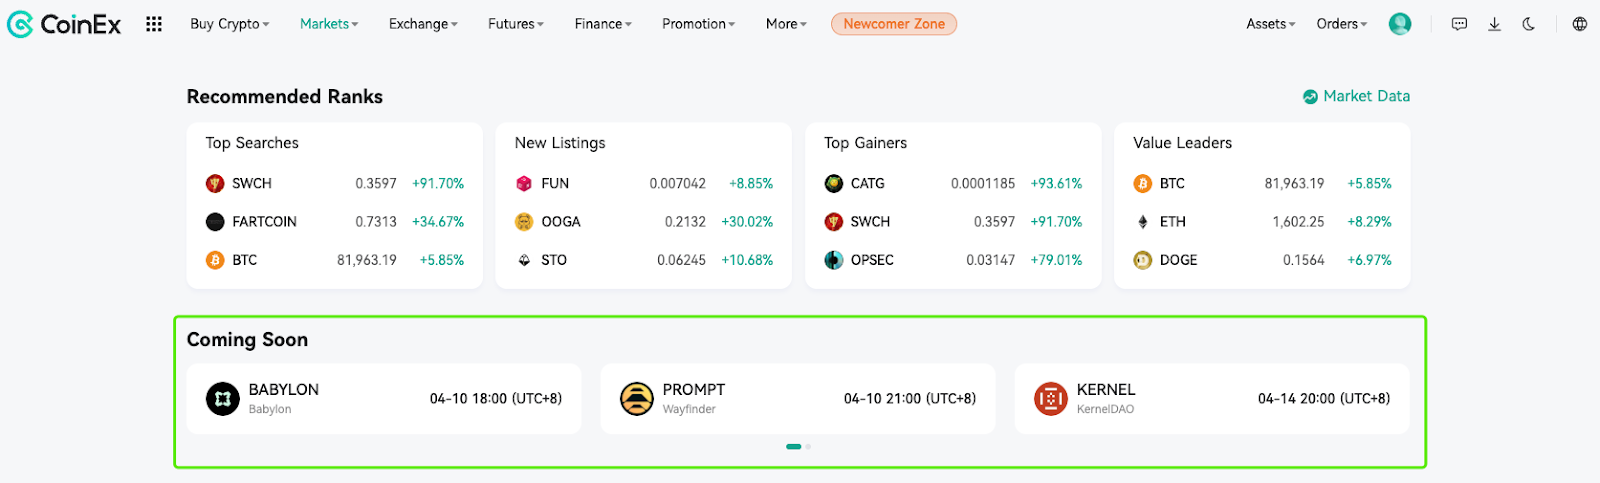Viewport: 1600px width, 483px height.
Task: Click the PROMPT Wayfinder token logo
Action: 637,399
